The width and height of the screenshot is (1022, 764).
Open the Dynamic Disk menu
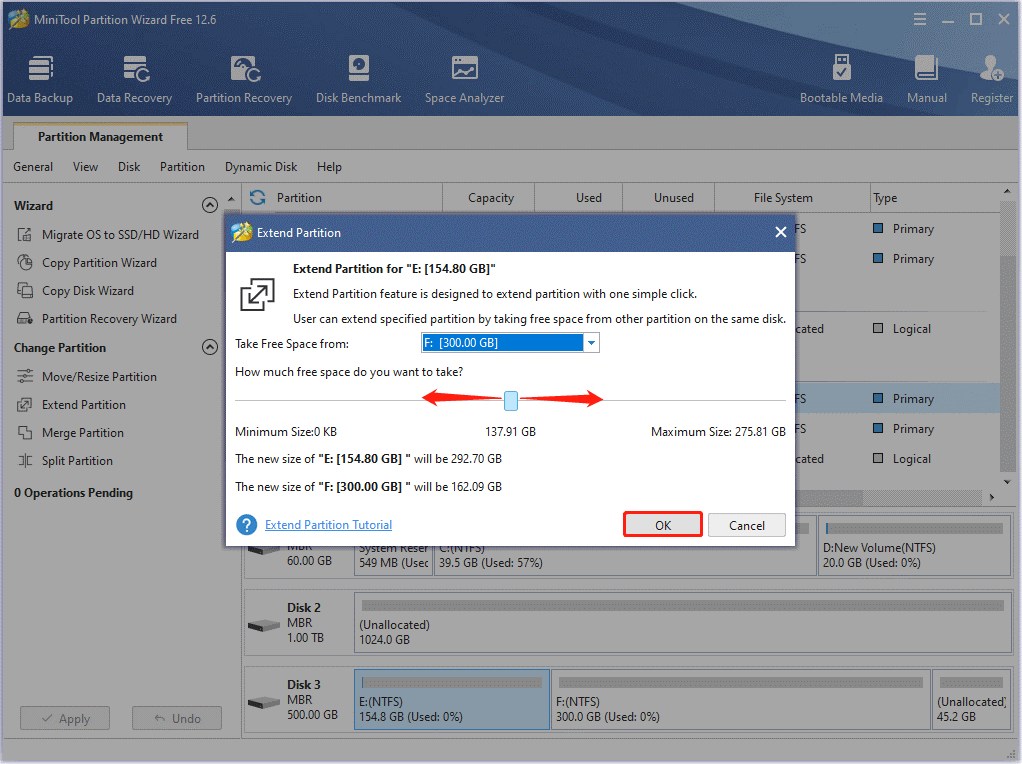click(261, 167)
